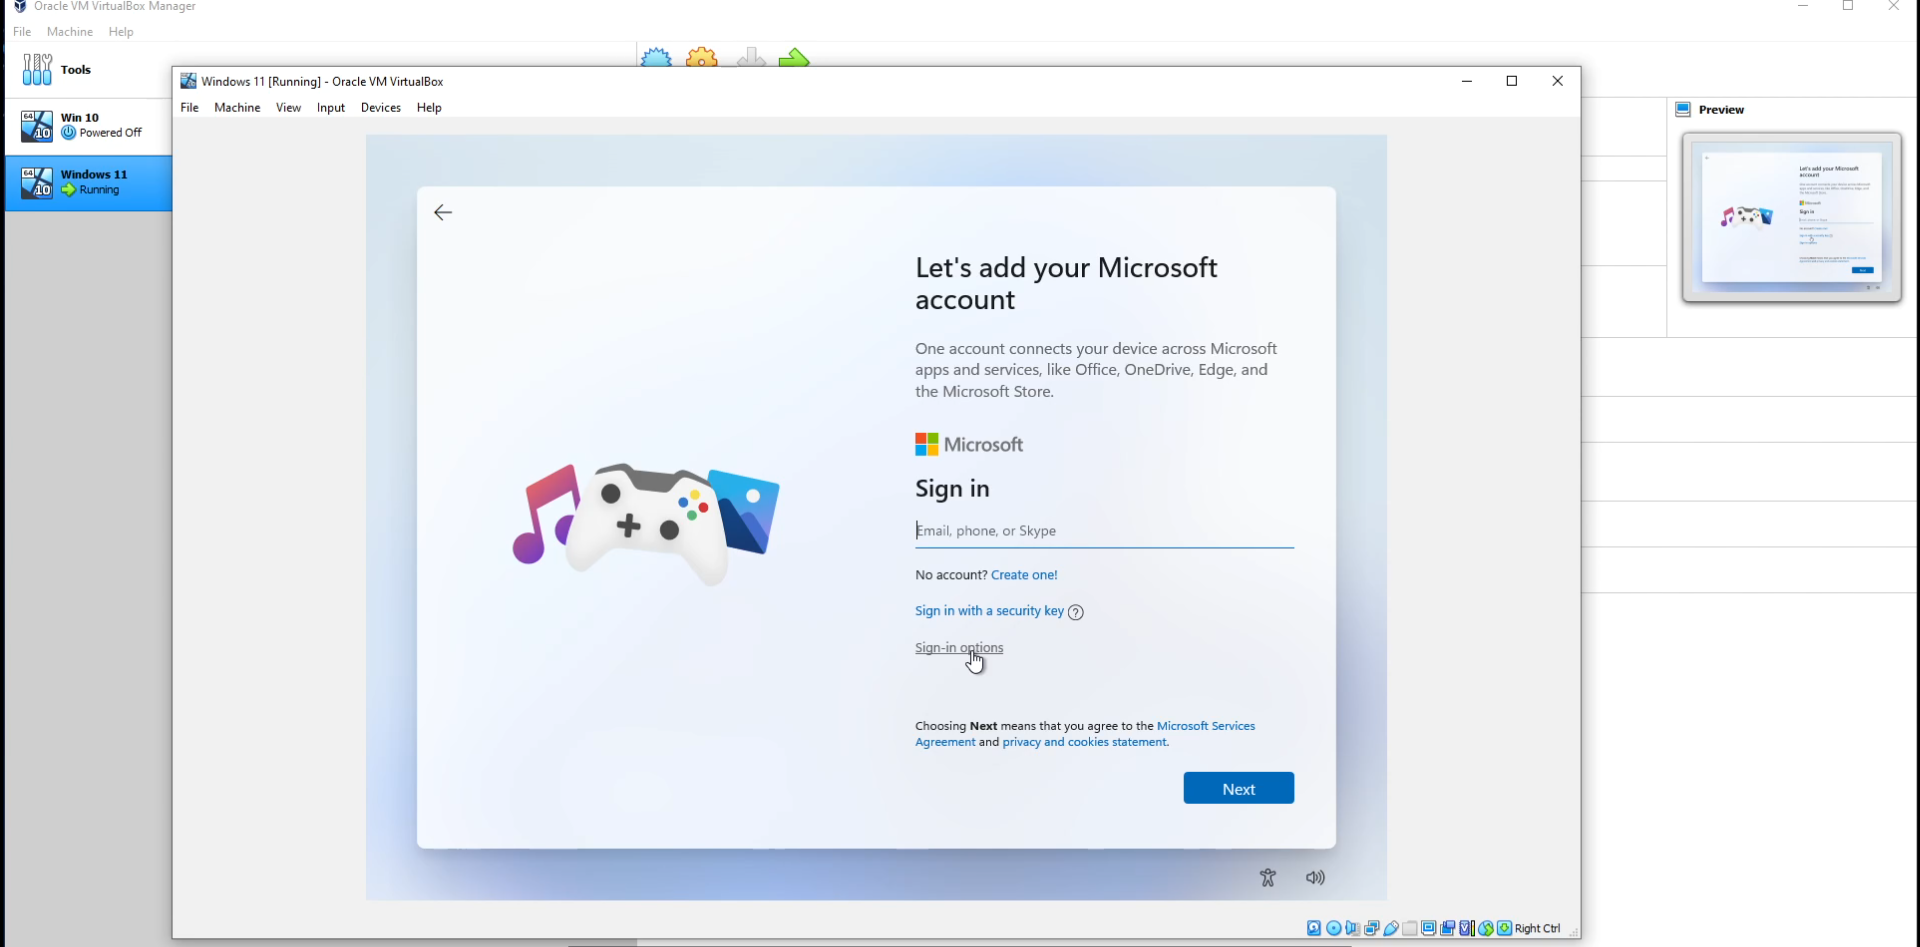Click the blue New machine toolbar icon
Viewport: 1920px width, 947px height.
pyautogui.click(x=656, y=57)
